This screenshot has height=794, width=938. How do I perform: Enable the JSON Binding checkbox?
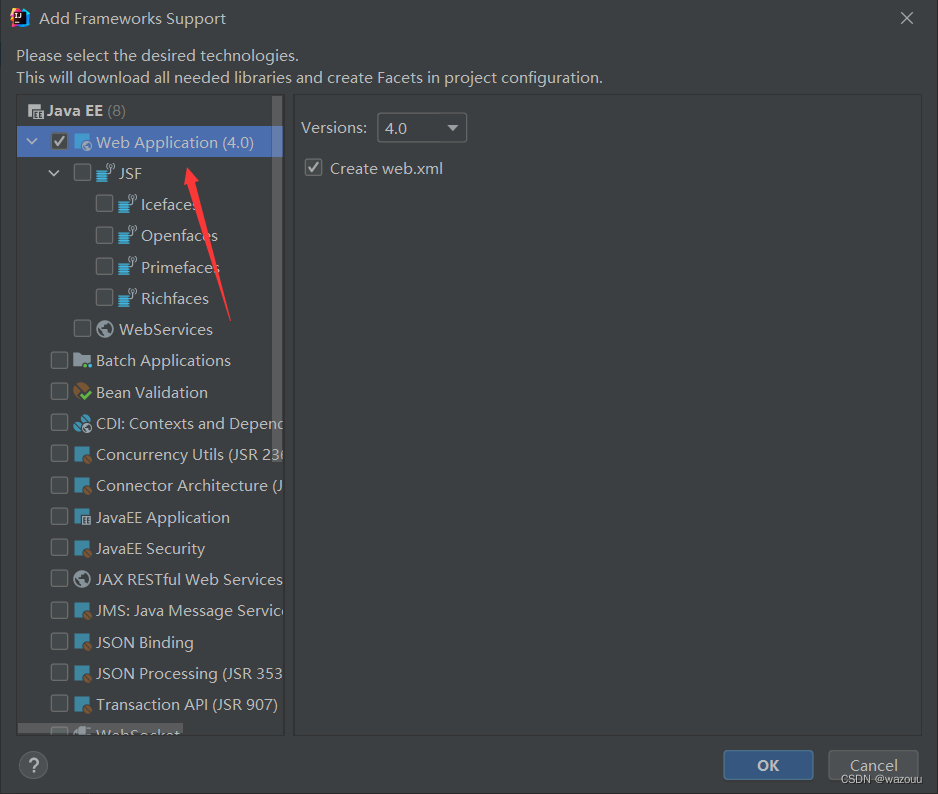(x=59, y=641)
